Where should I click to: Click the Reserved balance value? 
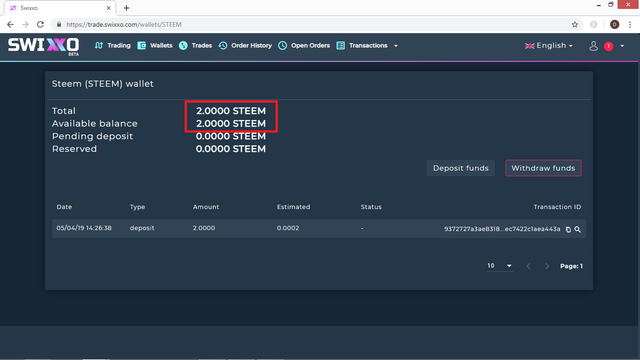231,149
